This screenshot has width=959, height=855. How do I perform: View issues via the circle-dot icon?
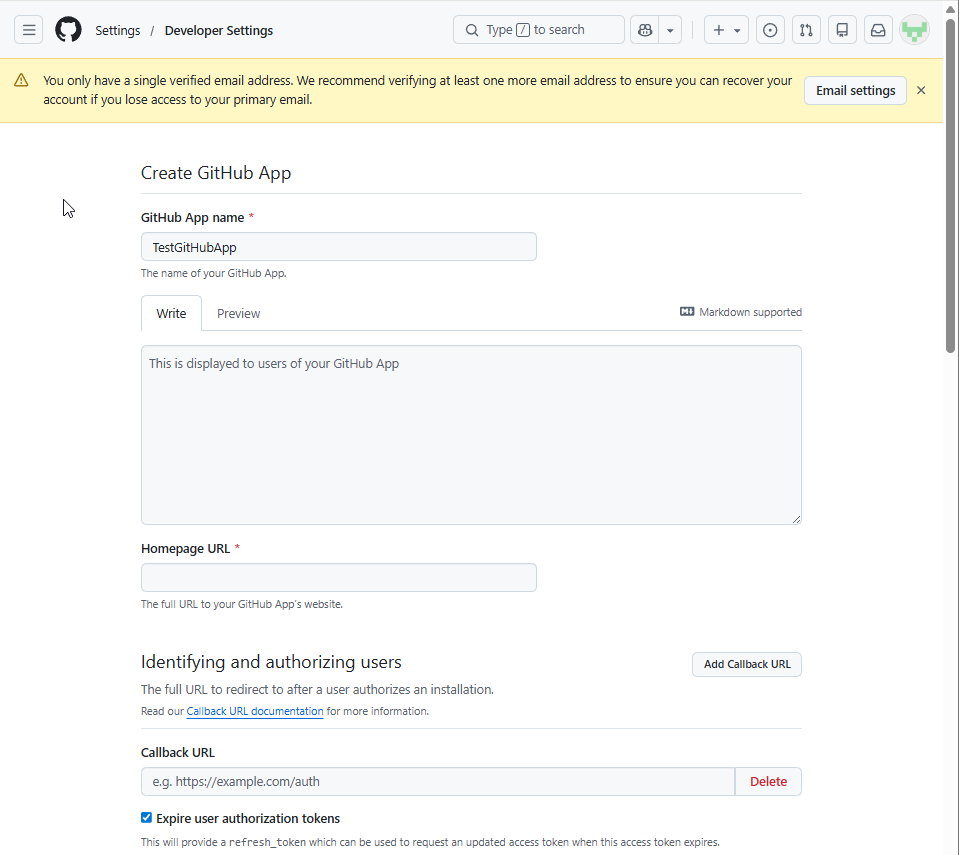(770, 30)
